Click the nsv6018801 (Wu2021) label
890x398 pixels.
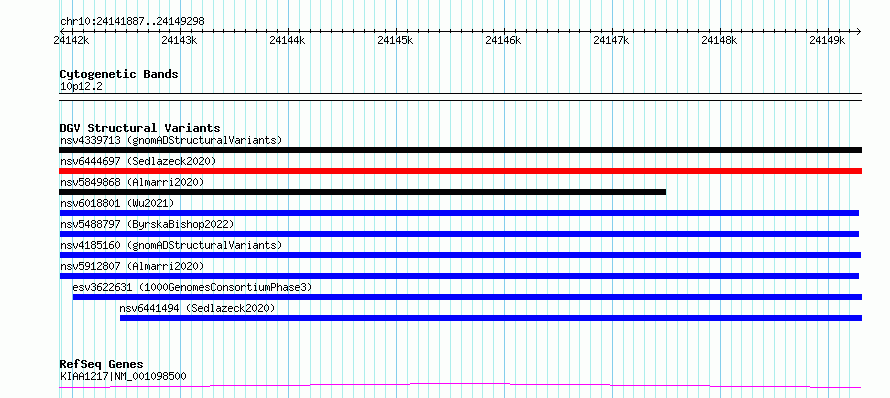coord(117,203)
